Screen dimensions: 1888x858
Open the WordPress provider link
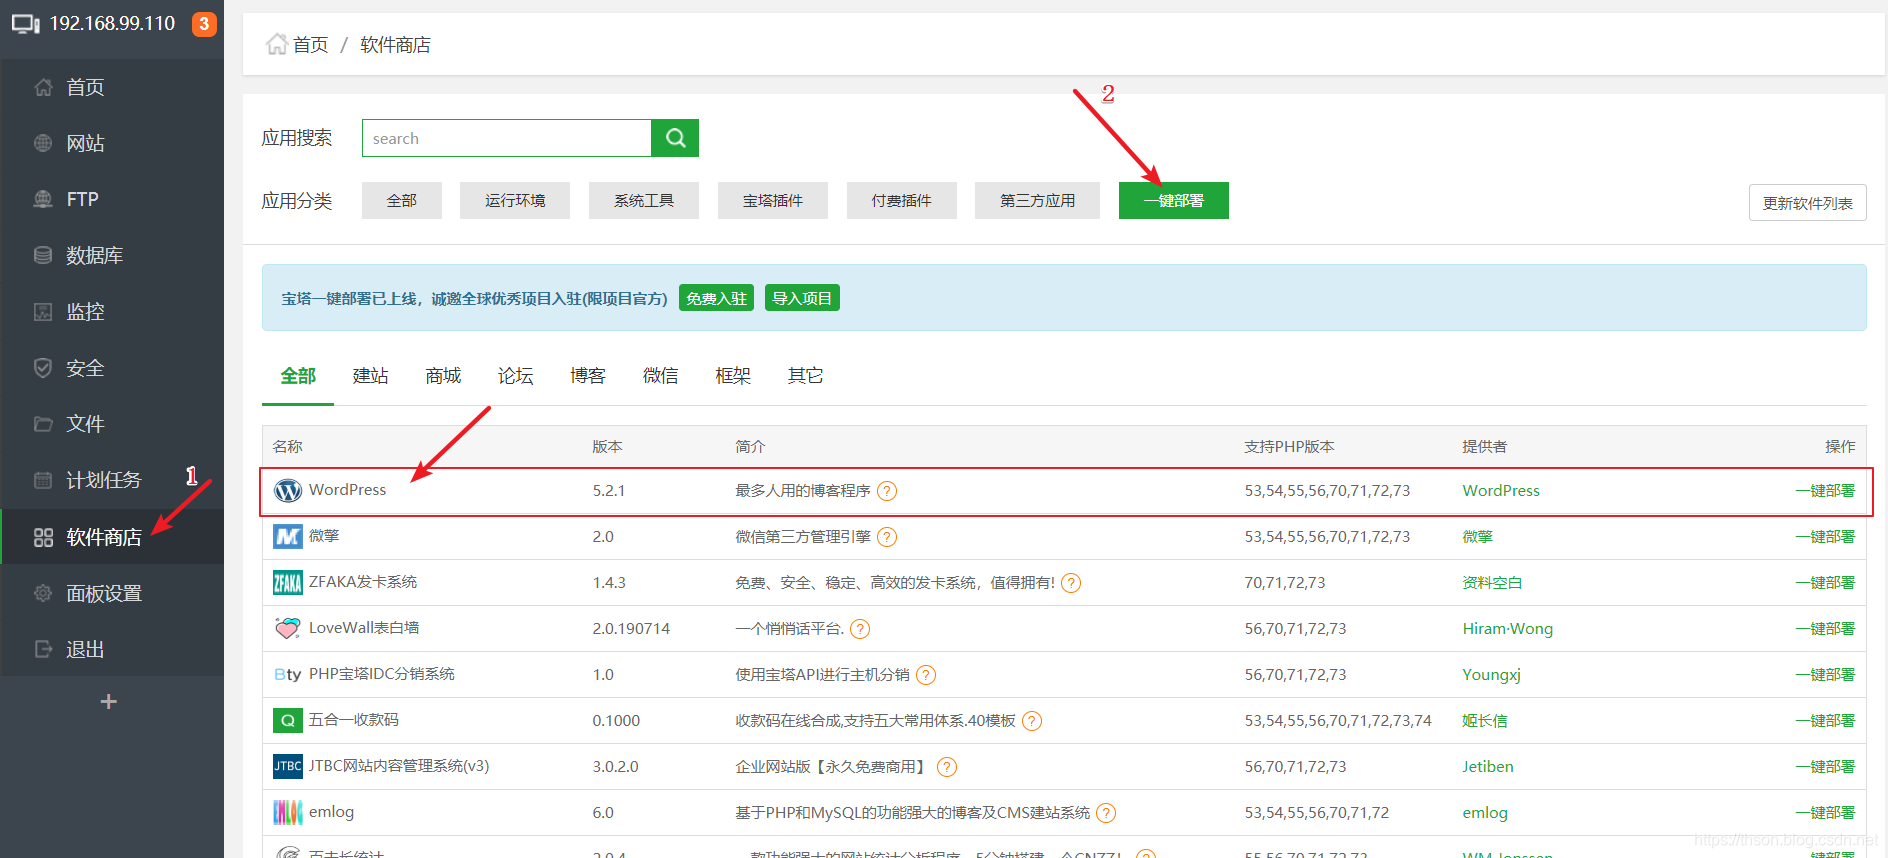(x=1501, y=491)
